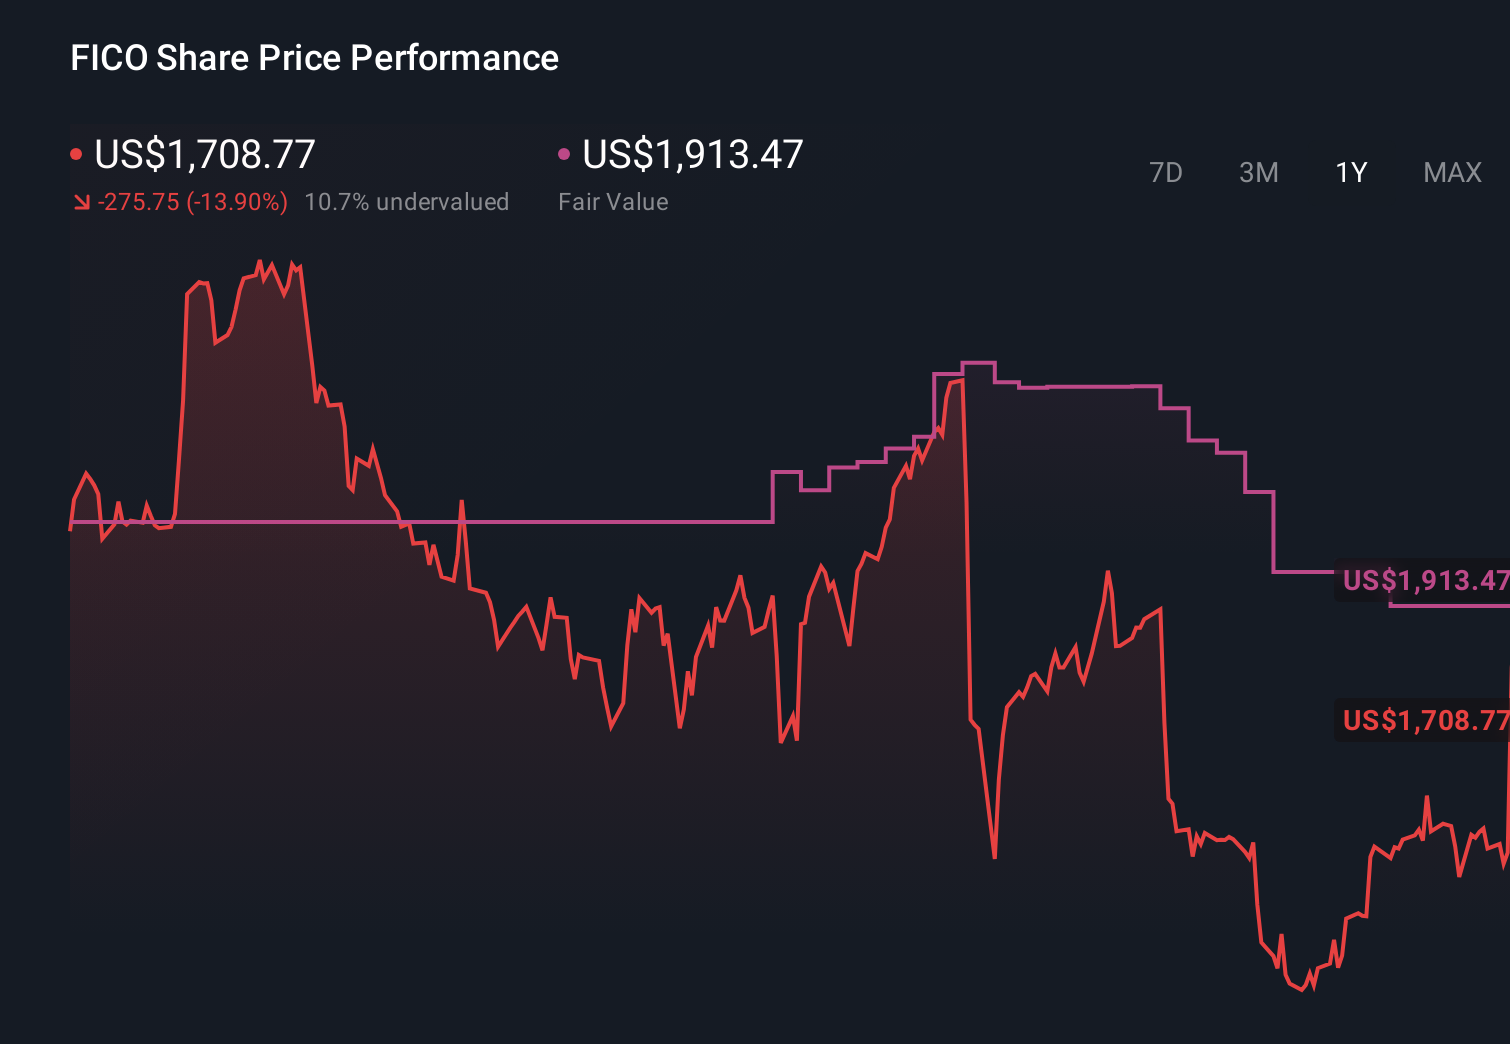The image size is (1510, 1044).
Task: Click the highest plateau of the pink line
Action: point(978,363)
